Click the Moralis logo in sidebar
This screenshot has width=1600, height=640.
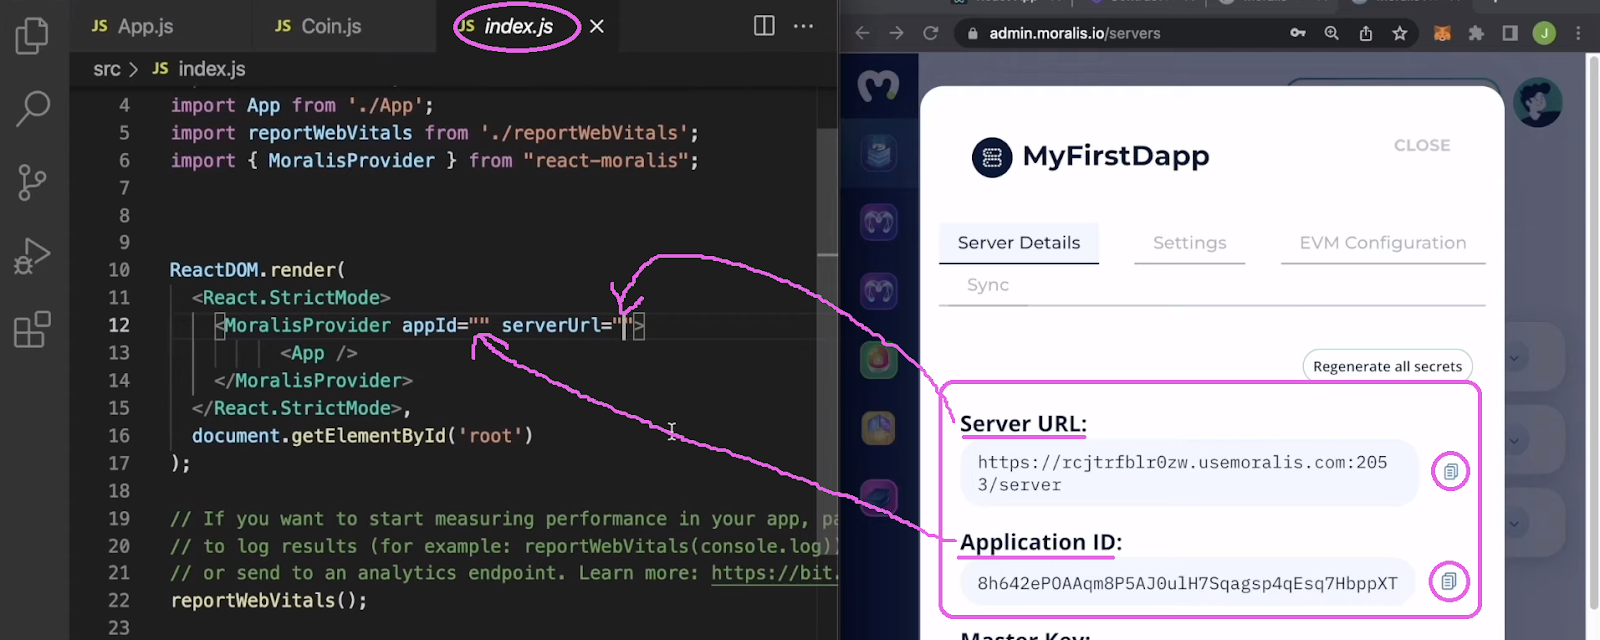878,86
